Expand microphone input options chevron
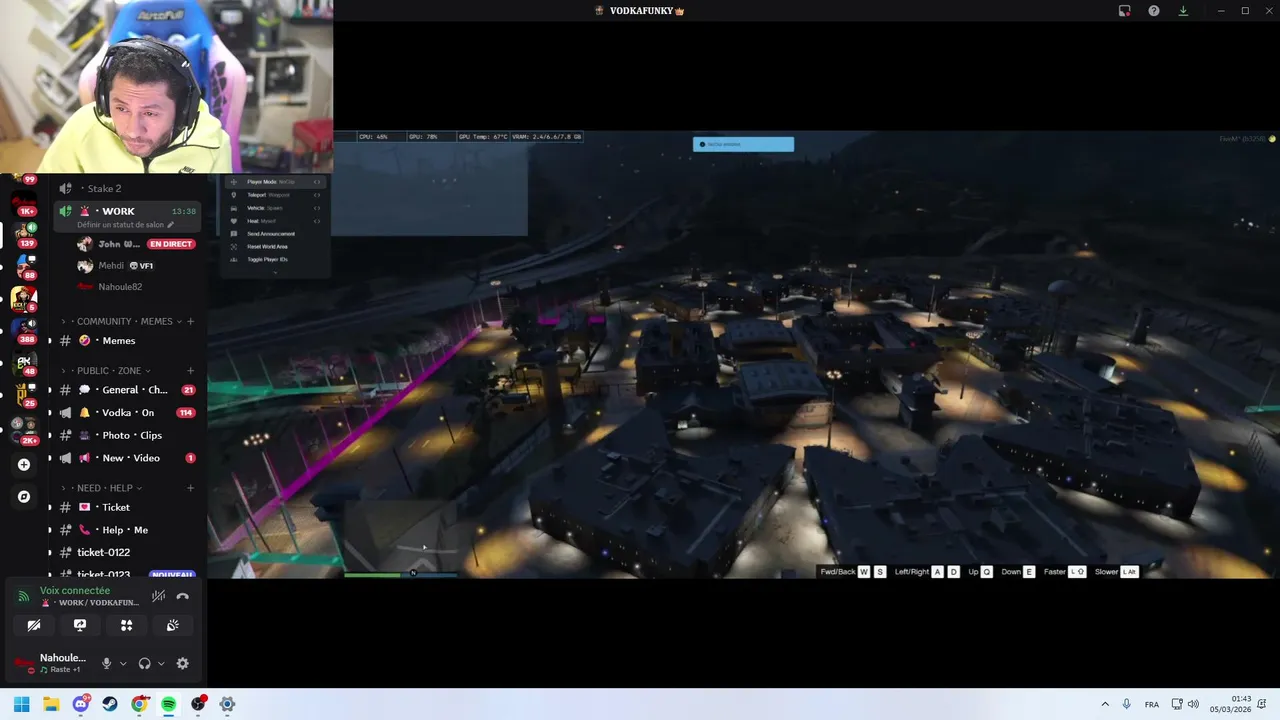 click(x=123, y=663)
